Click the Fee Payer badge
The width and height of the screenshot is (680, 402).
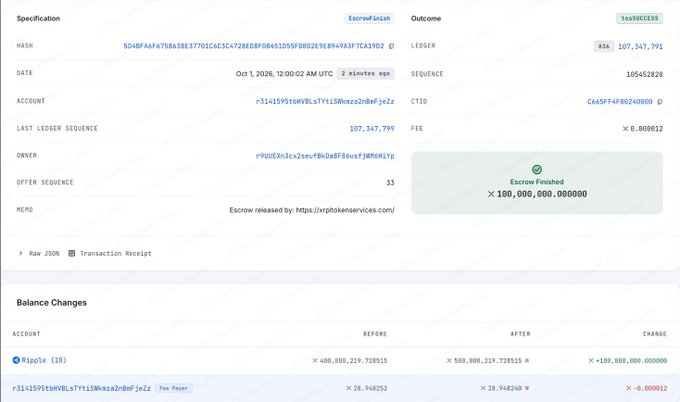[x=173, y=388]
